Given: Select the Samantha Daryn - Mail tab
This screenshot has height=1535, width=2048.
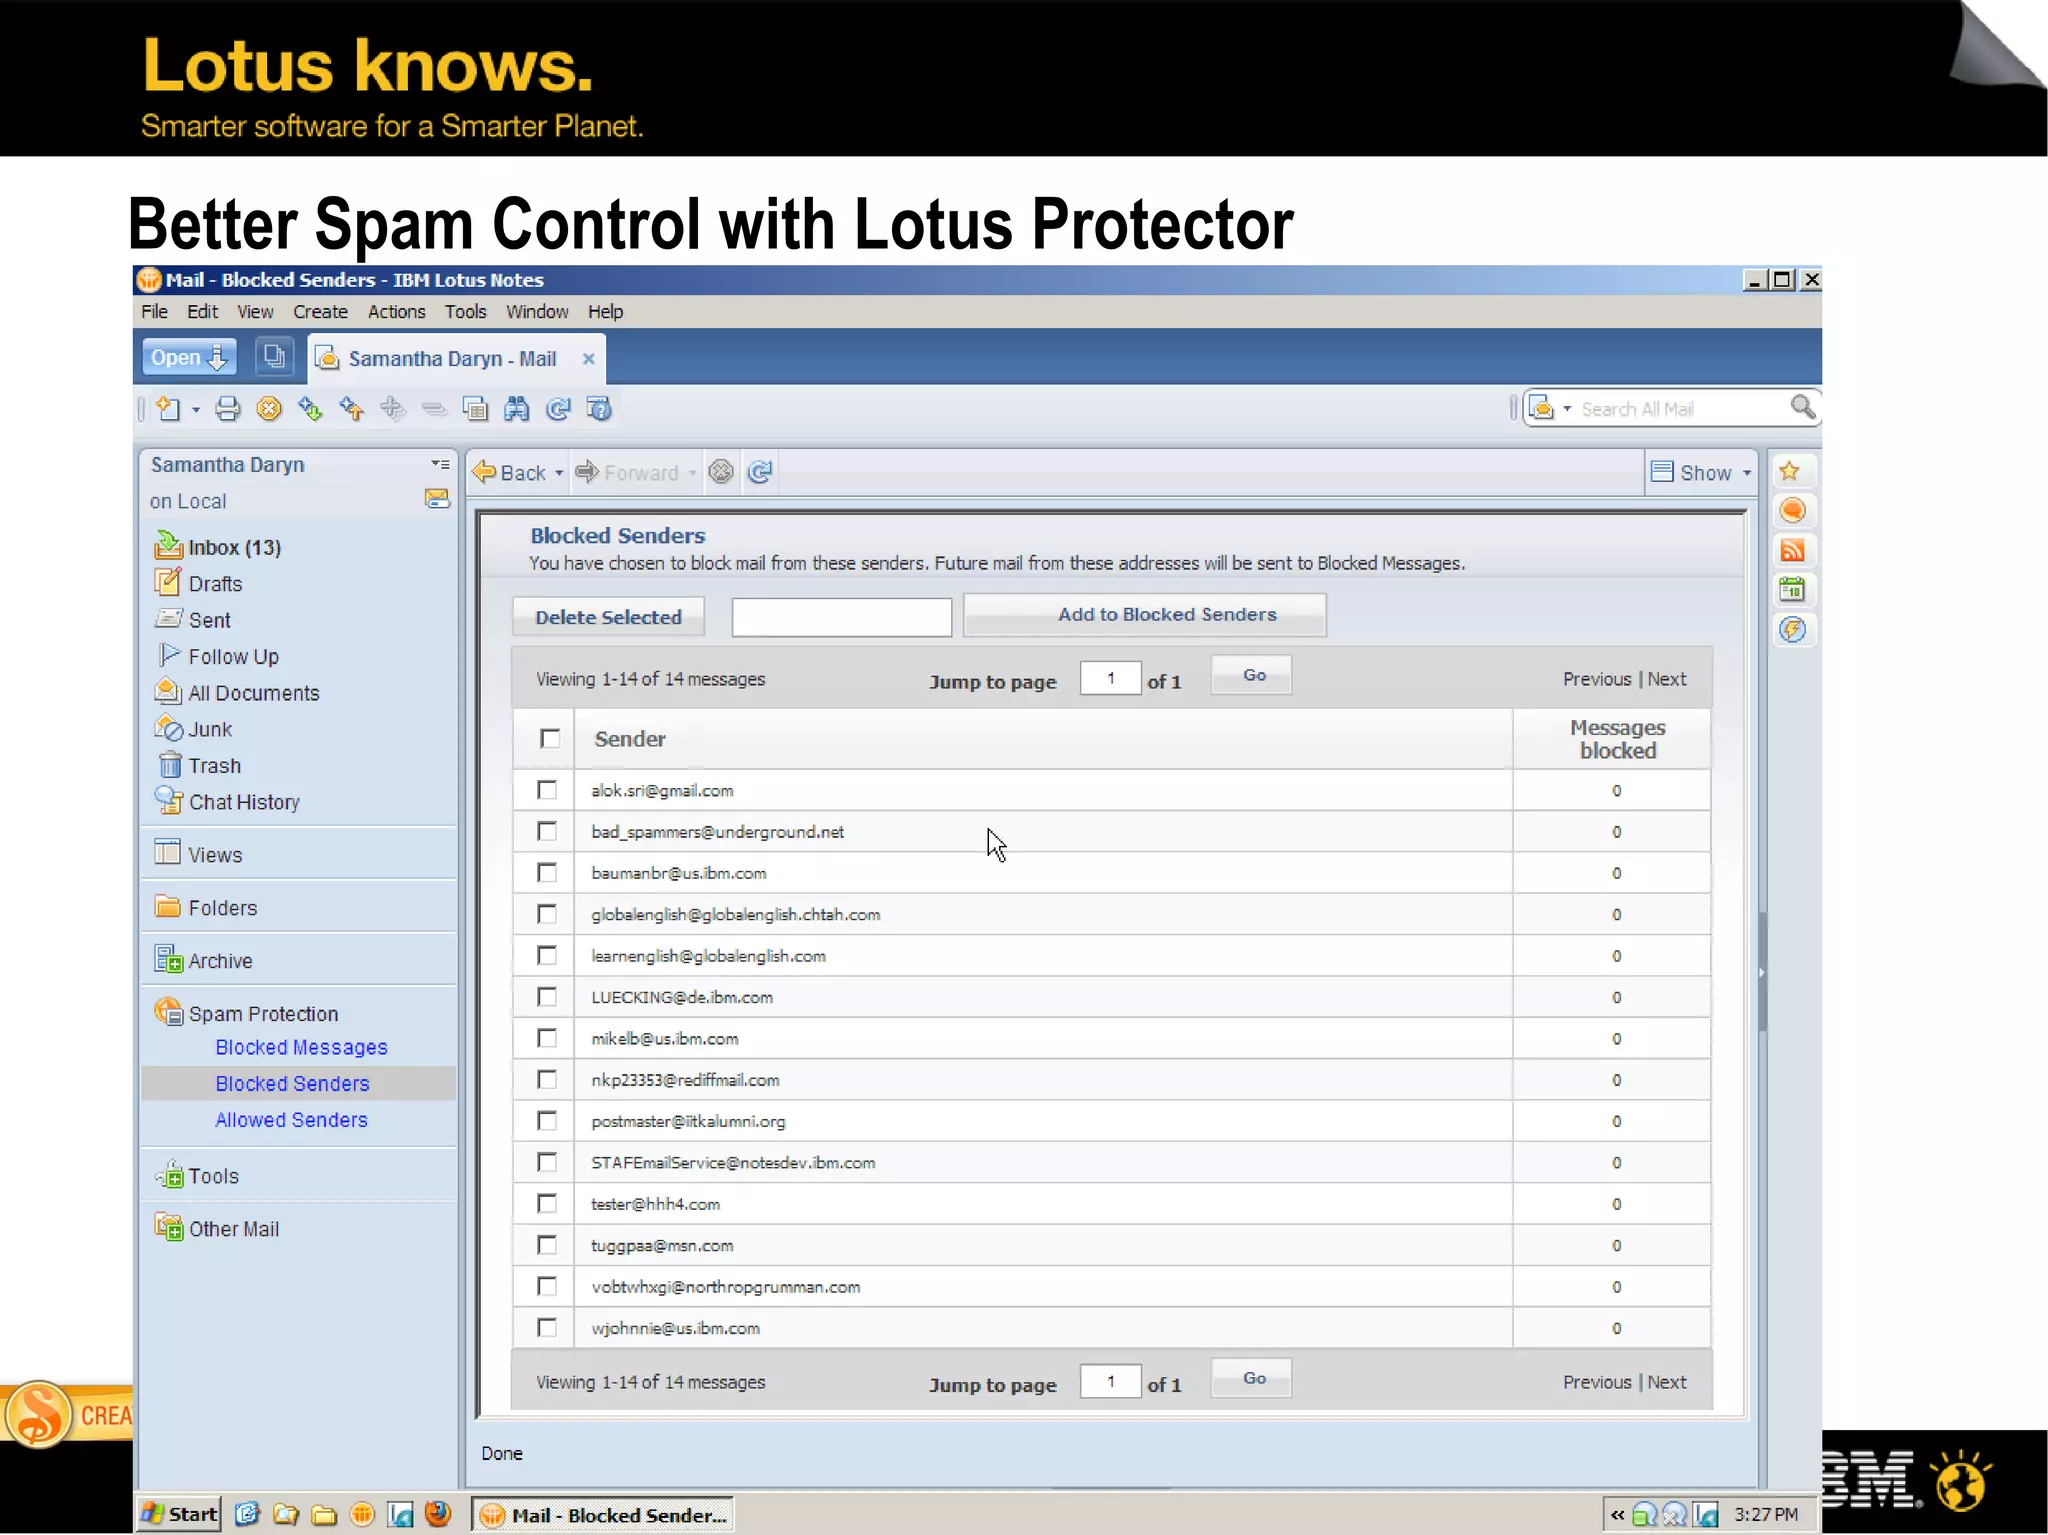Looking at the screenshot, I should 455,359.
